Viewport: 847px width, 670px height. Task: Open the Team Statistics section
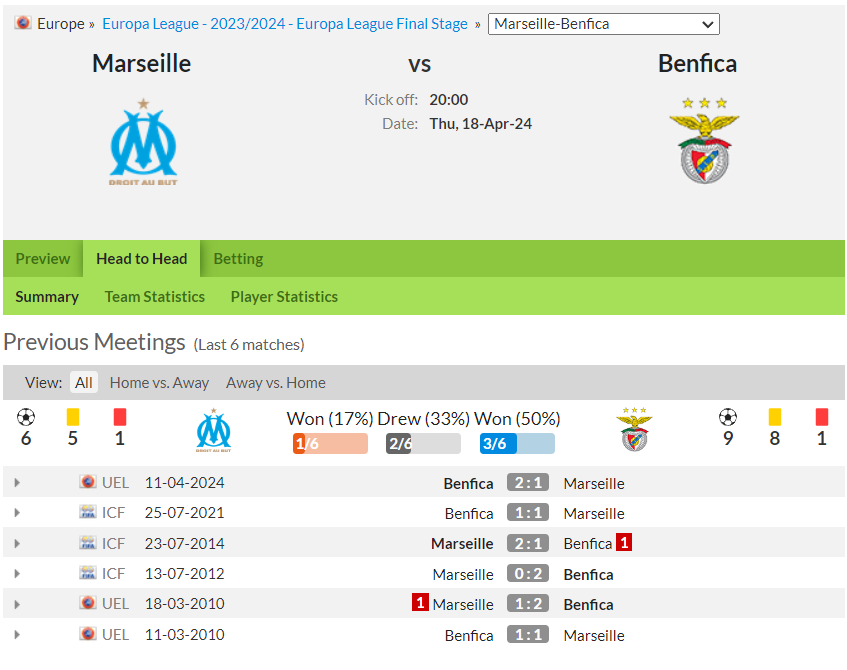pos(154,297)
